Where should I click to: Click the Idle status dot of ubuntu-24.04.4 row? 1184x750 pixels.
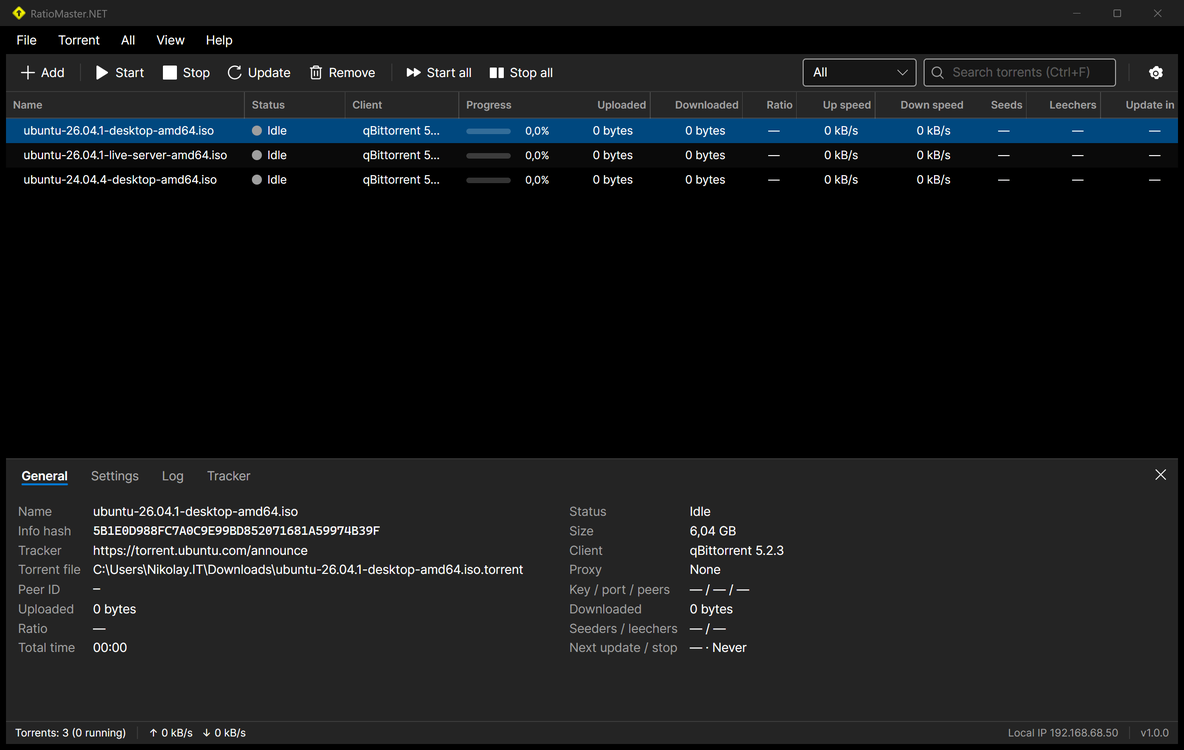257,180
